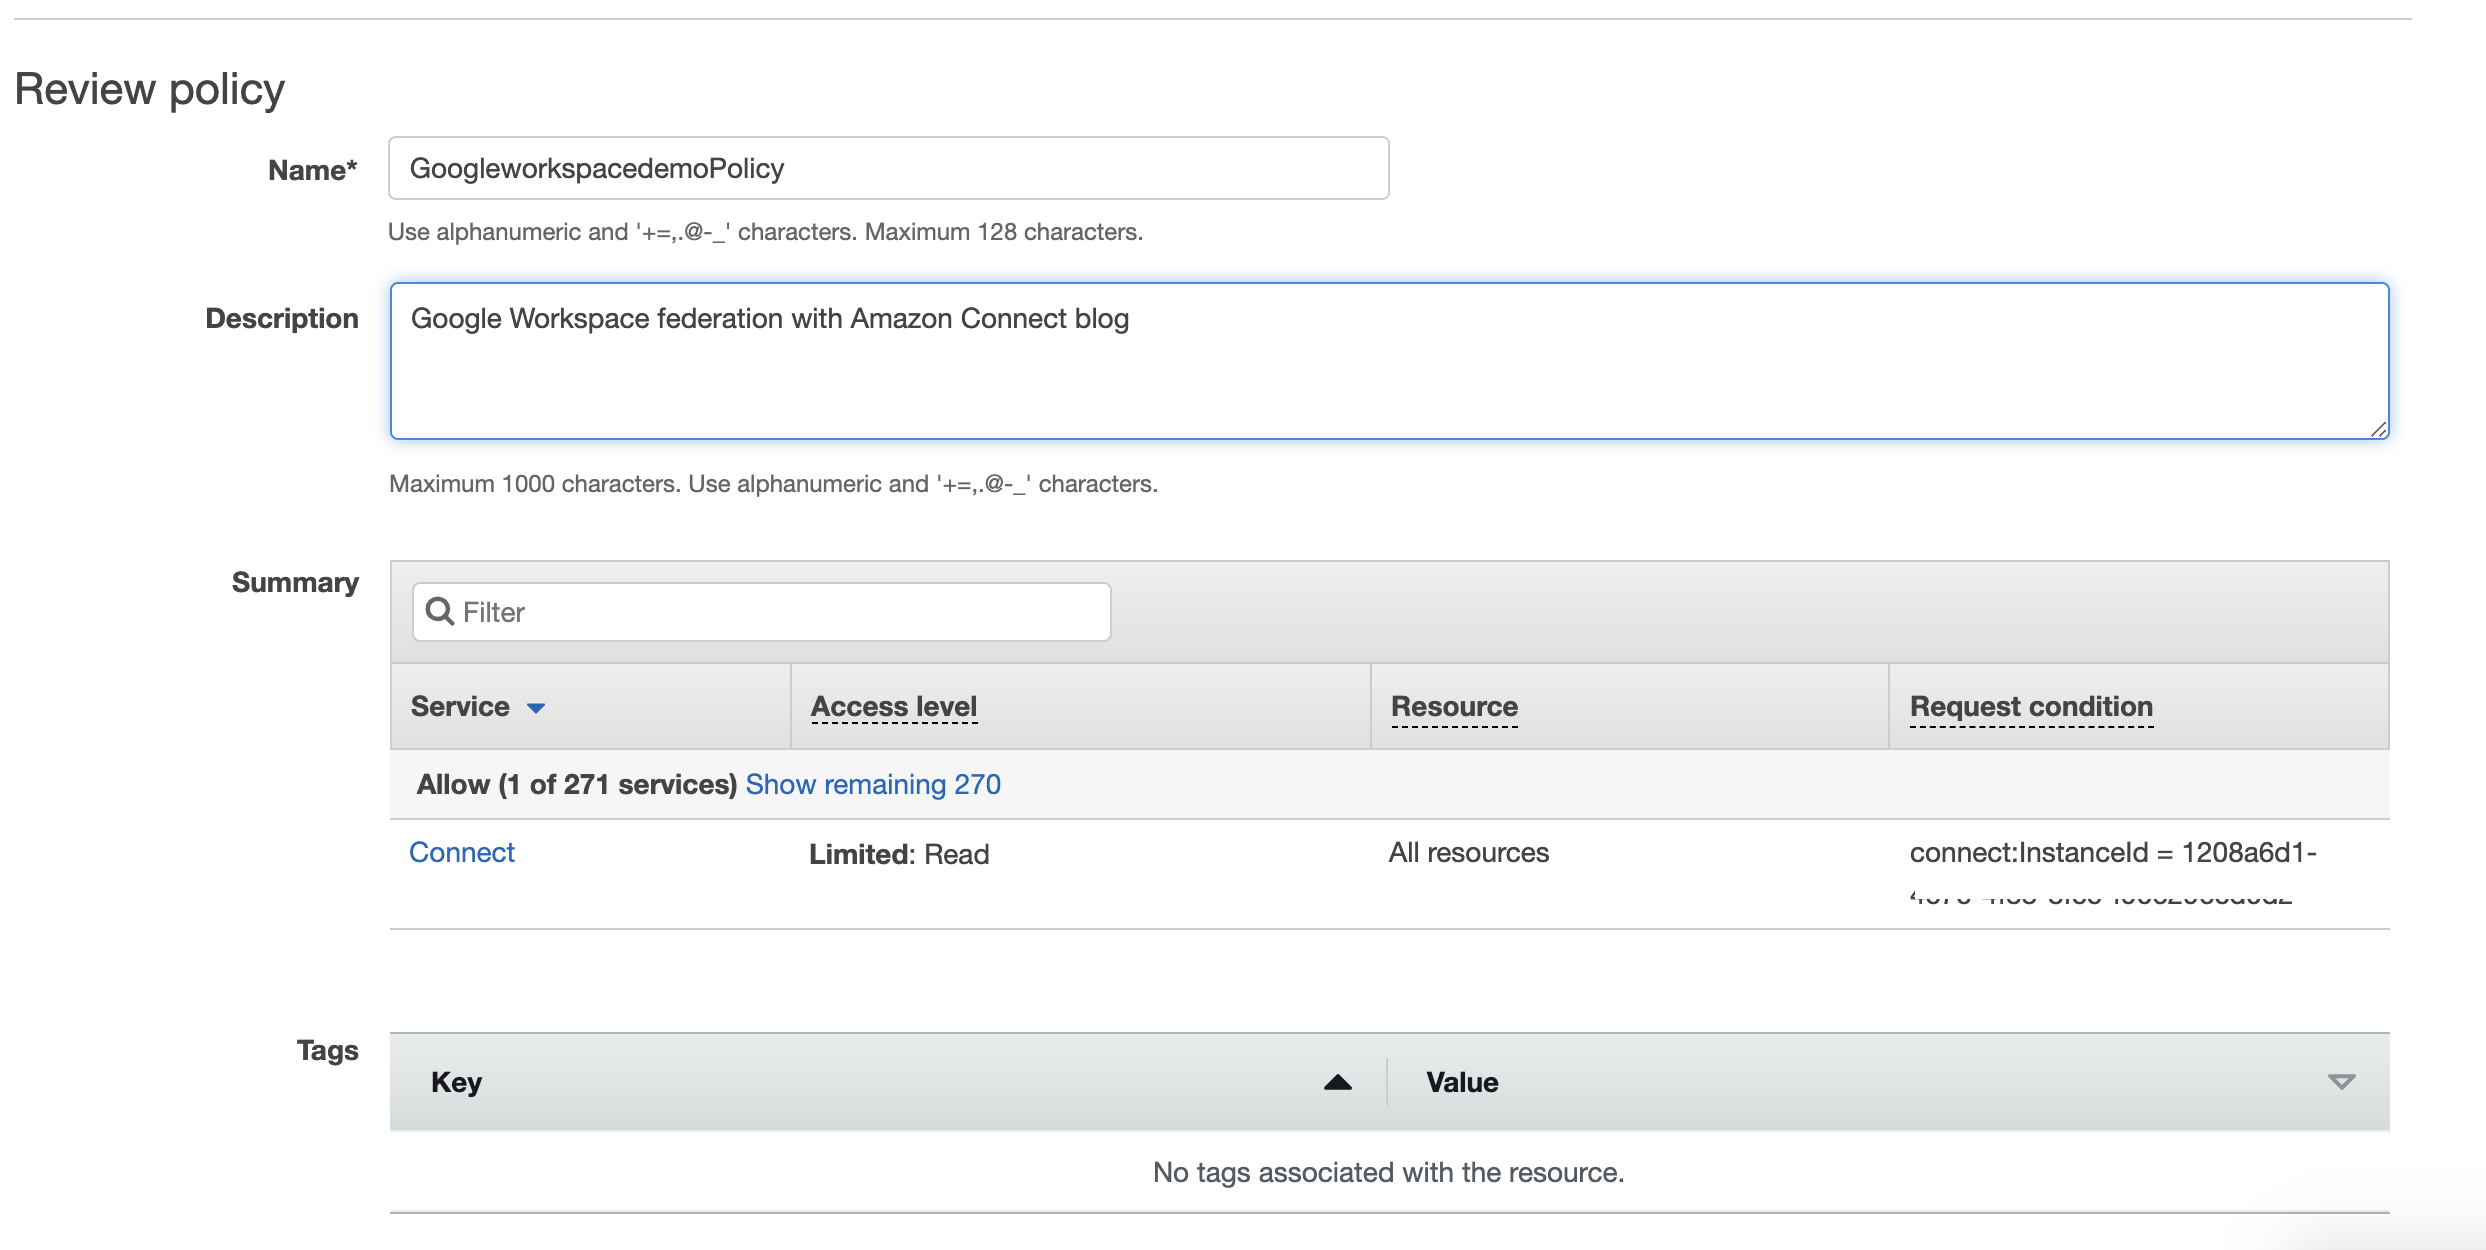Click the Request condition column header

tap(2030, 706)
